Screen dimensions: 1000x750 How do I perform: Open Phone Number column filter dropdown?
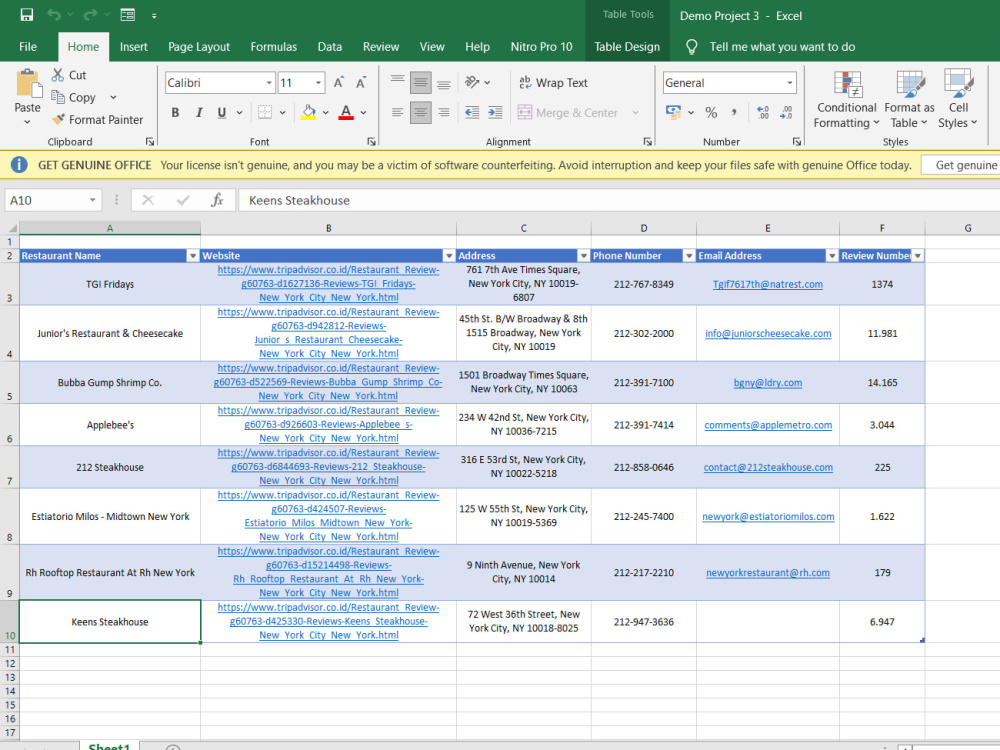point(689,256)
